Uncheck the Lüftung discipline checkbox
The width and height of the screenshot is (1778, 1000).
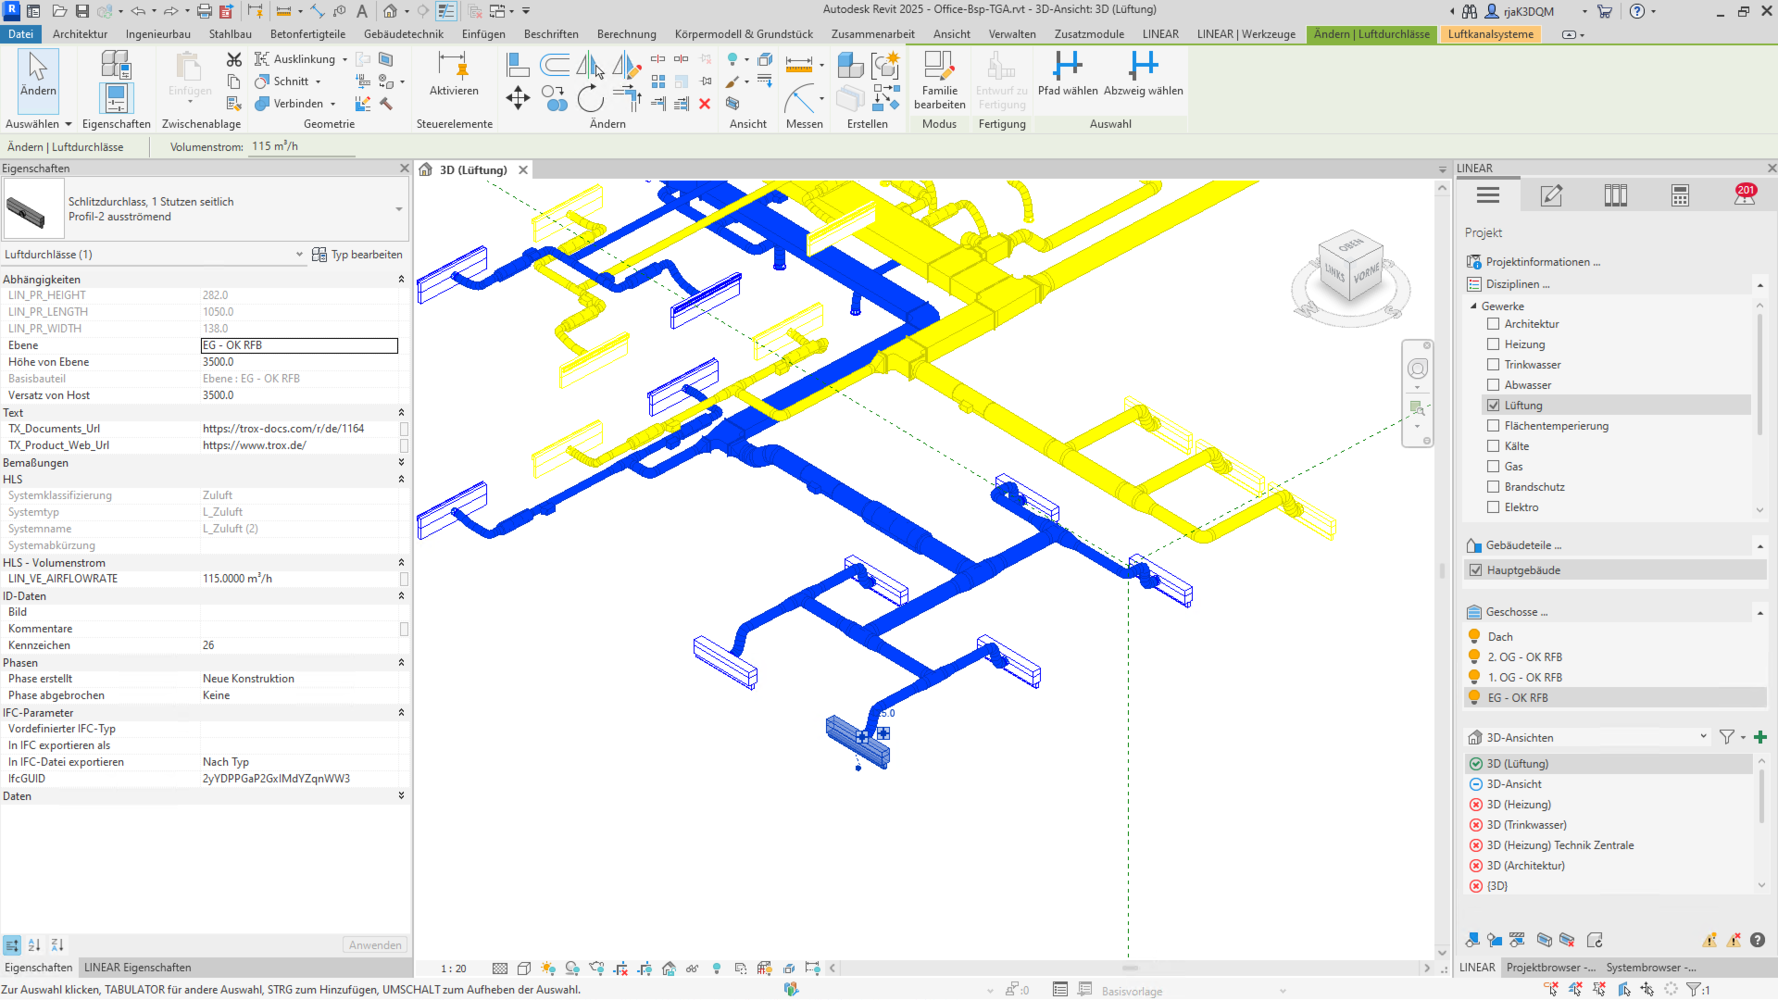[1493, 405]
